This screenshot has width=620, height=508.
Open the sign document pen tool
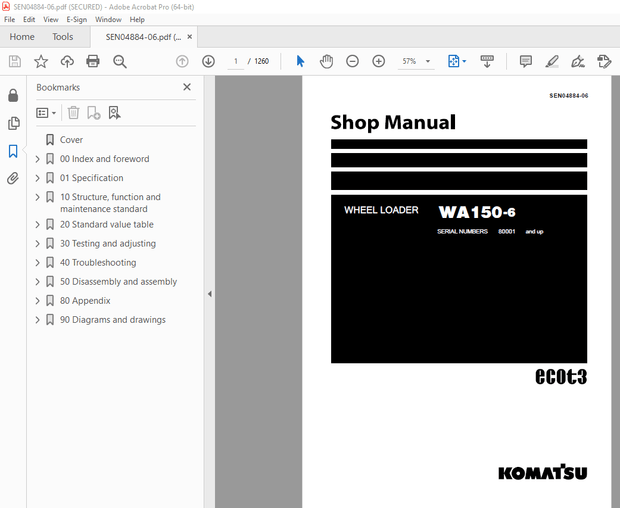[578, 61]
